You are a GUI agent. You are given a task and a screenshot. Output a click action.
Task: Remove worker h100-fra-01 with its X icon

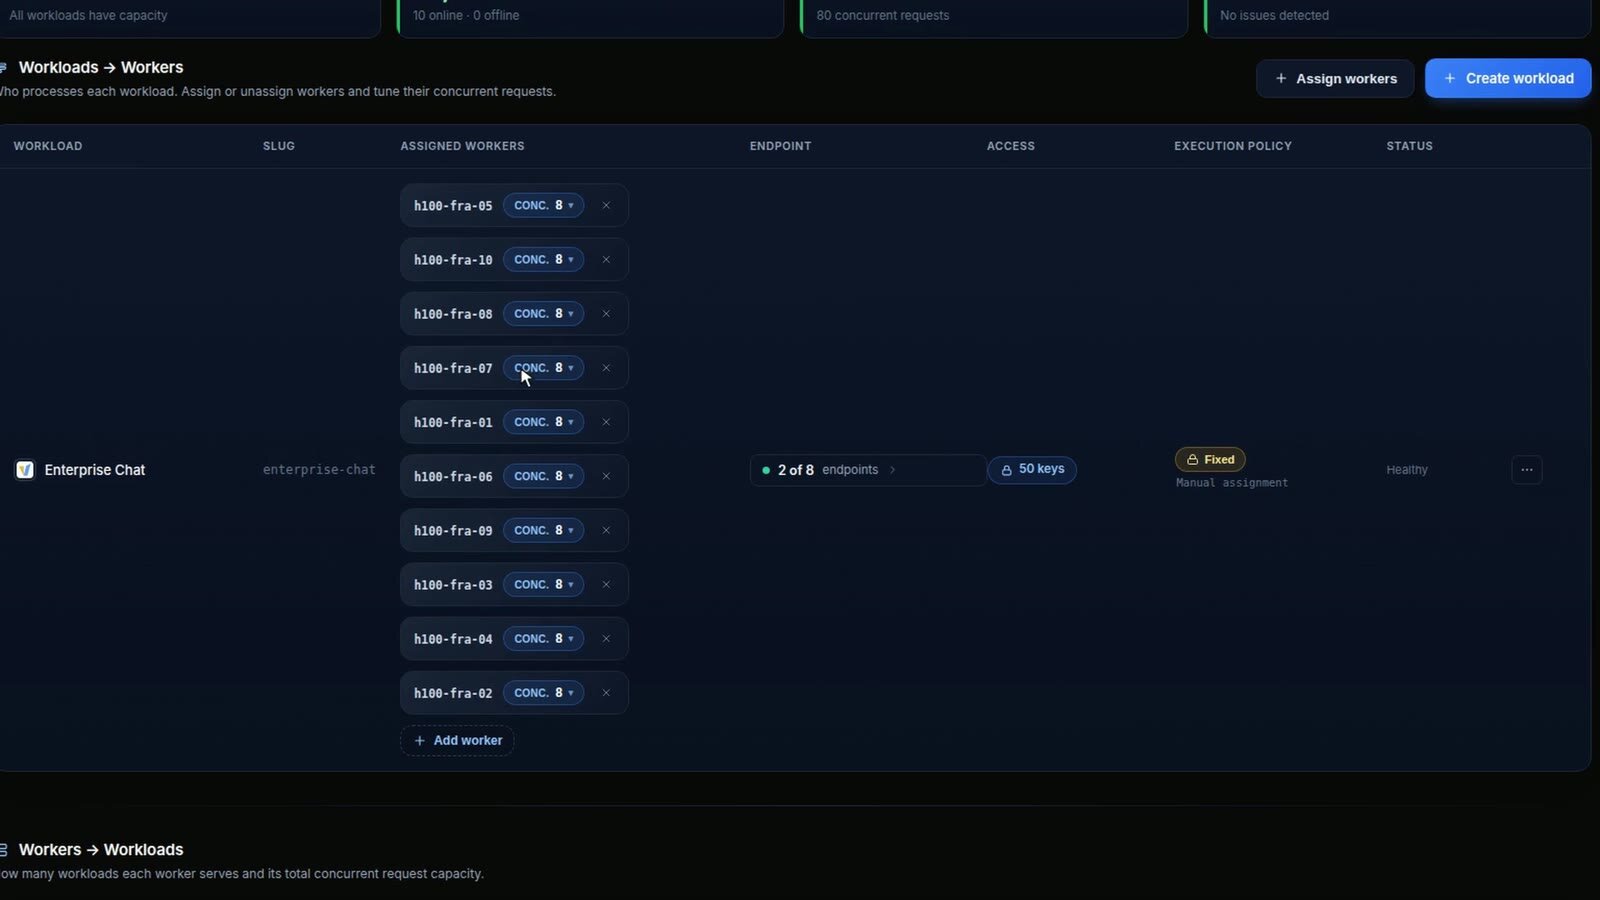(606, 422)
